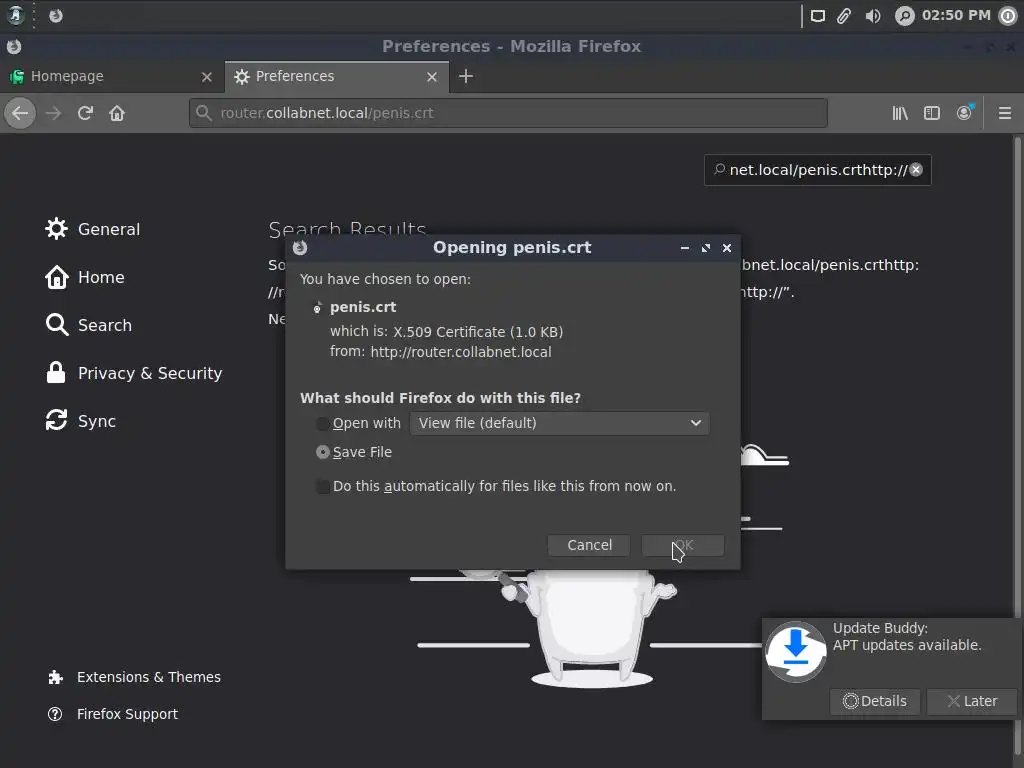This screenshot has height=768, width=1024.
Task: Select the Save File radio button
Action: (323, 452)
